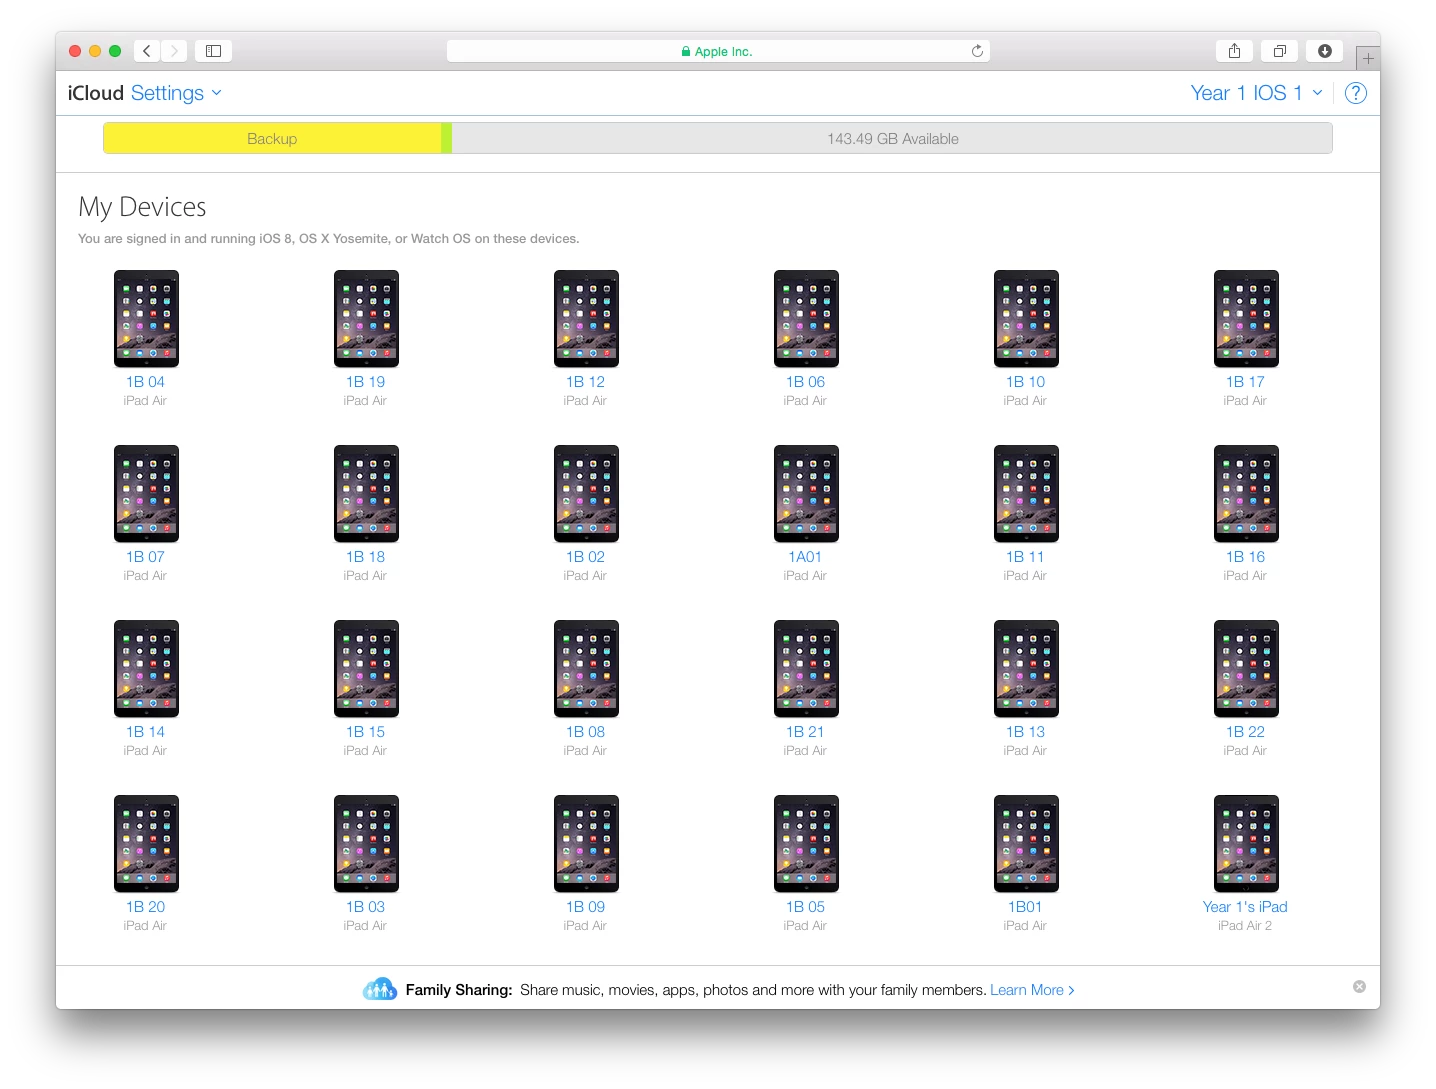Open the 1B 08 iPad icon
Screen dimensions: 1436x1089
pos(586,668)
